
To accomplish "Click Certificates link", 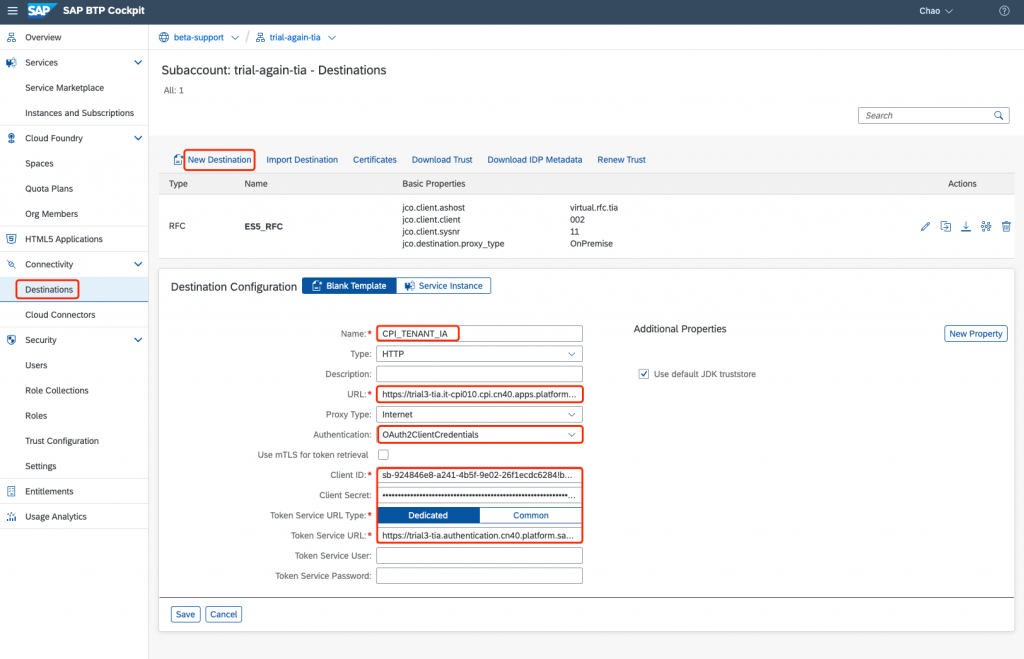I will [375, 160].
